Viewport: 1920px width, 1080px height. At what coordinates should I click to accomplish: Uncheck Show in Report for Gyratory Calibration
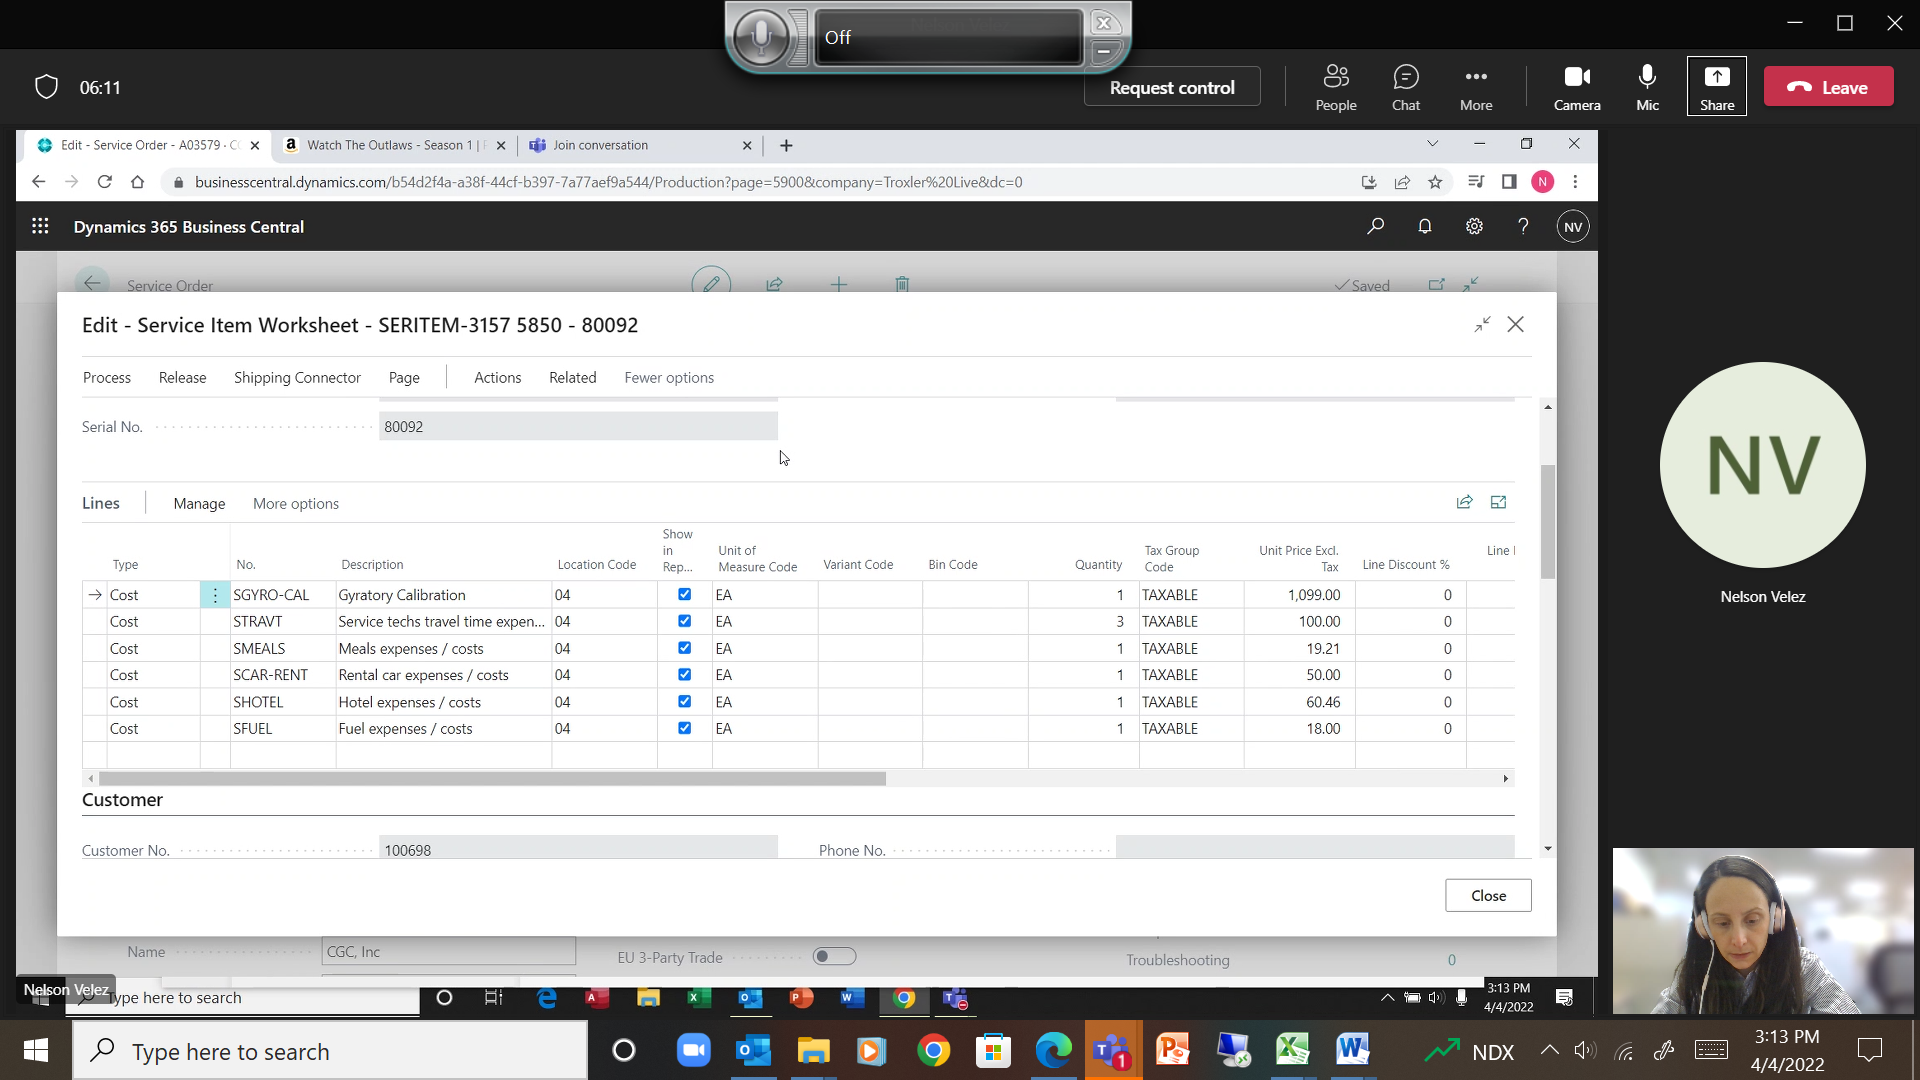[685, 595]
